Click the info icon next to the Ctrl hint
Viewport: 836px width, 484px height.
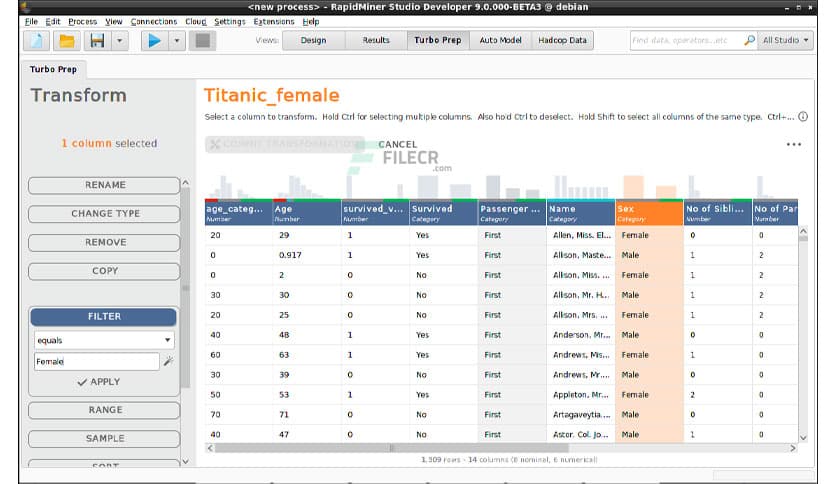pyautogui.click(x=803, y=117)
